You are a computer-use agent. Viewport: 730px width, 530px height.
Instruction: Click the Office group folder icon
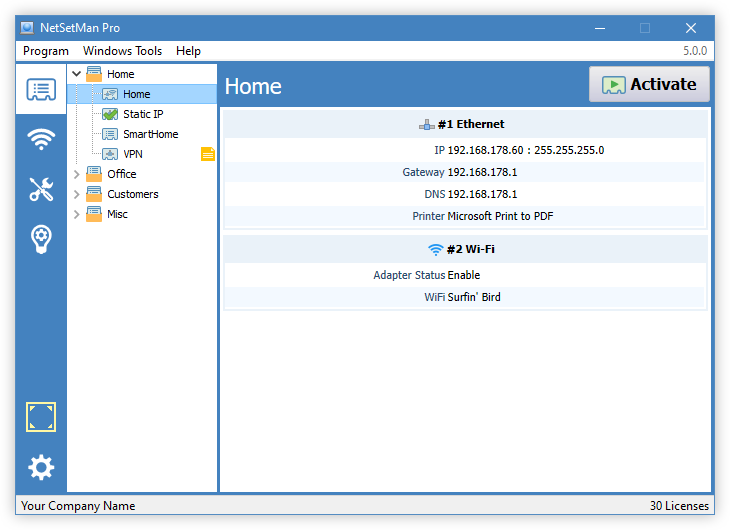(94, 174)
